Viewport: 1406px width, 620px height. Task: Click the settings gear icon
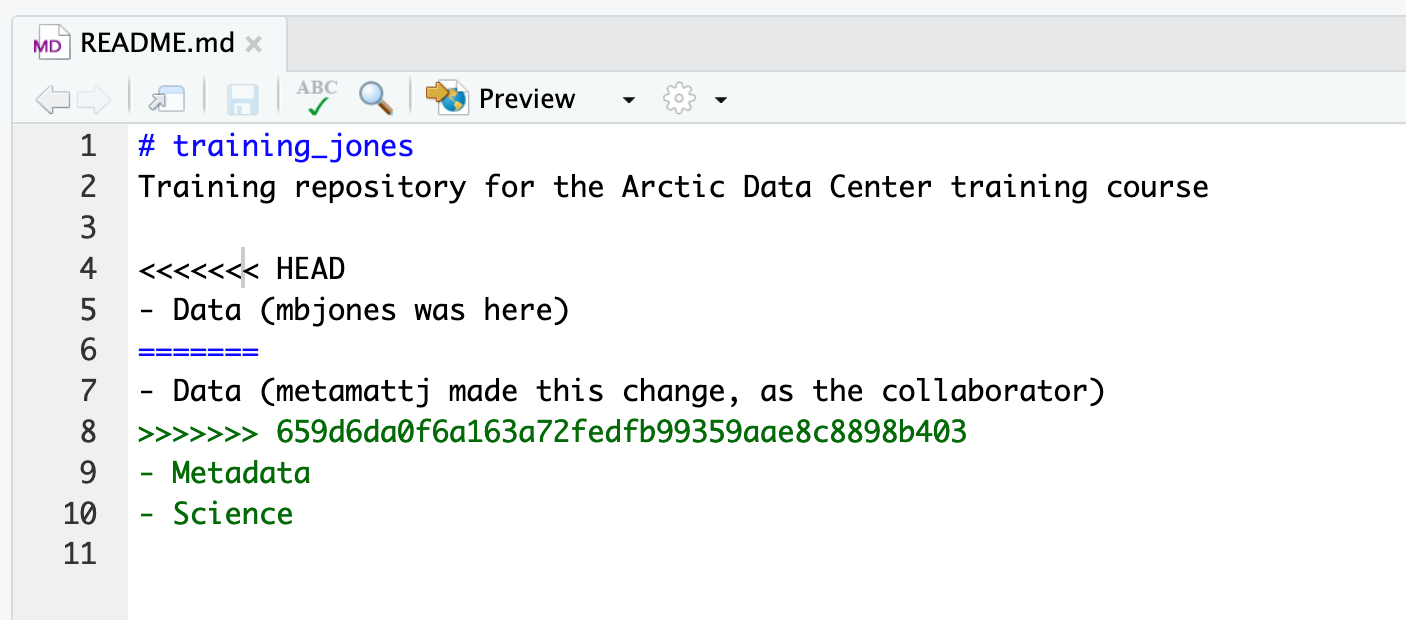(679, 98)
